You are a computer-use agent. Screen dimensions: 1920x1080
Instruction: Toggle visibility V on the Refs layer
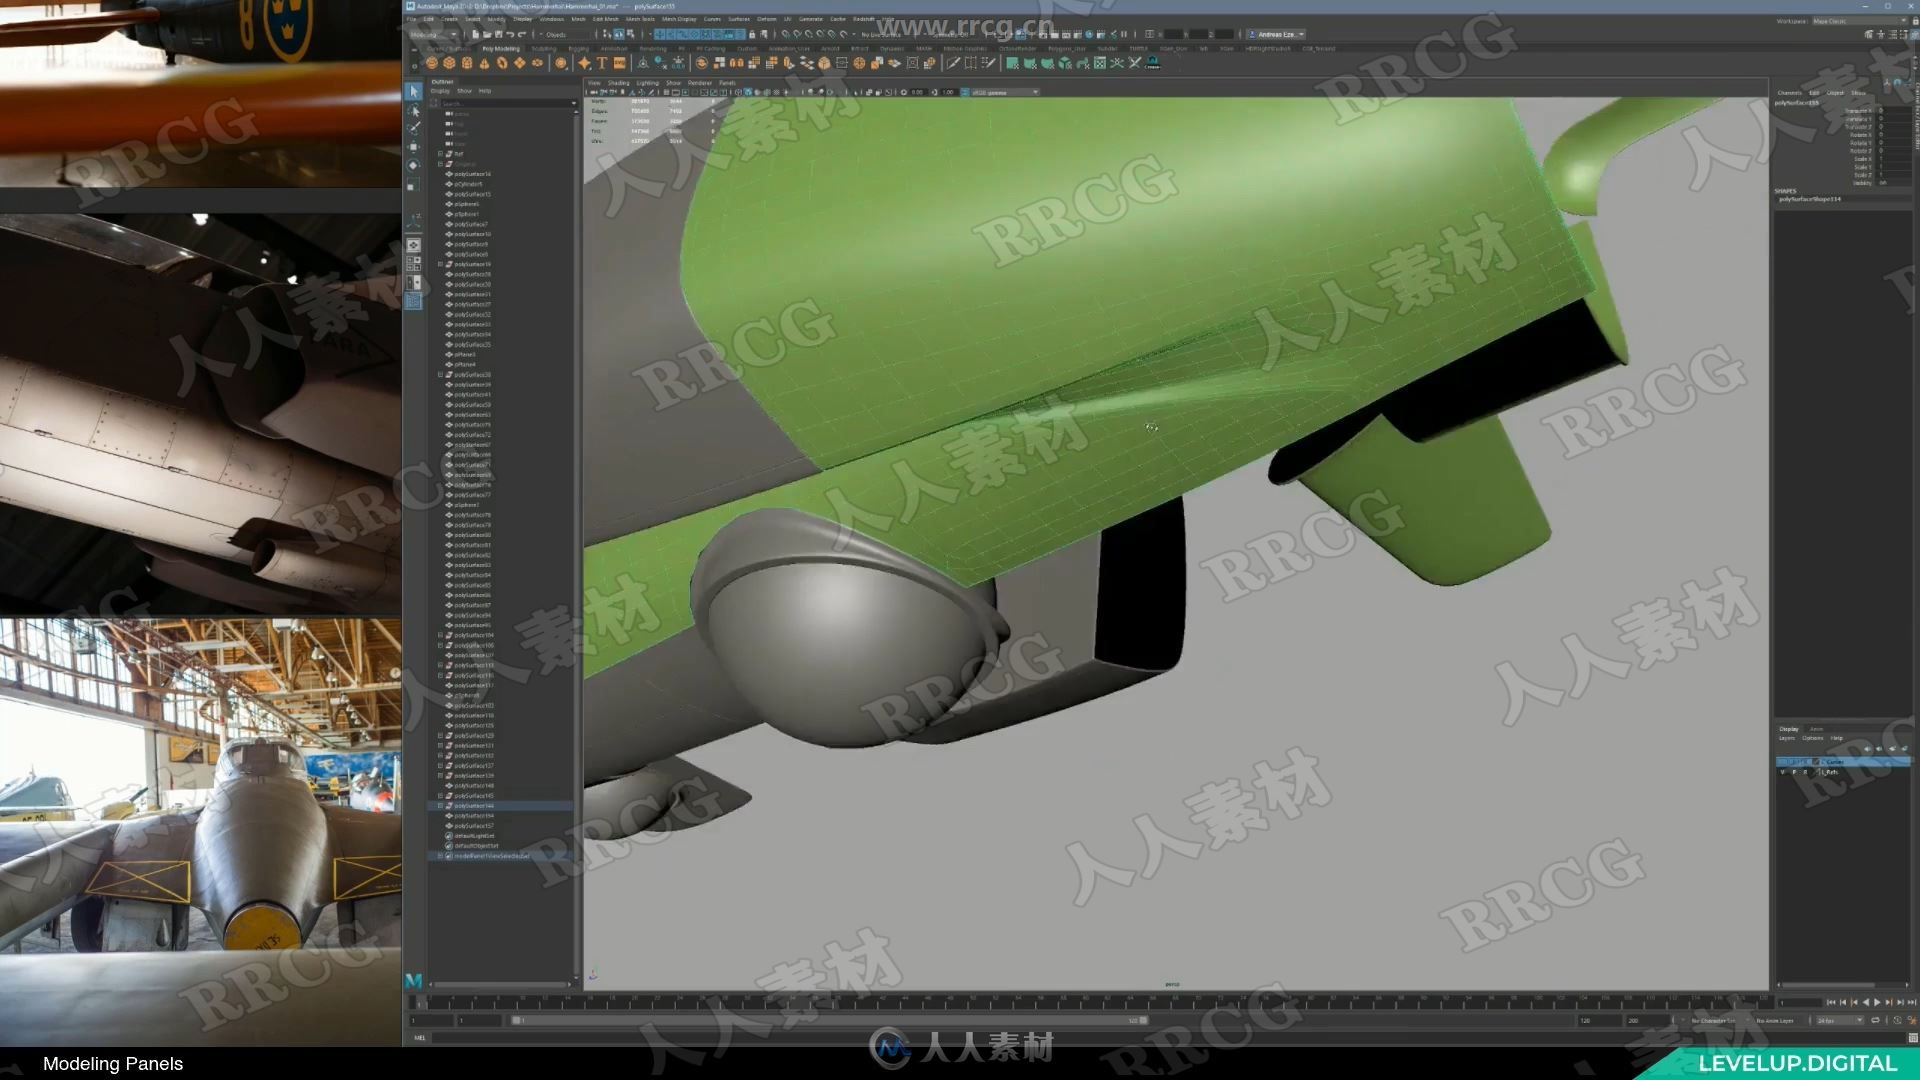click(1782, 772)
